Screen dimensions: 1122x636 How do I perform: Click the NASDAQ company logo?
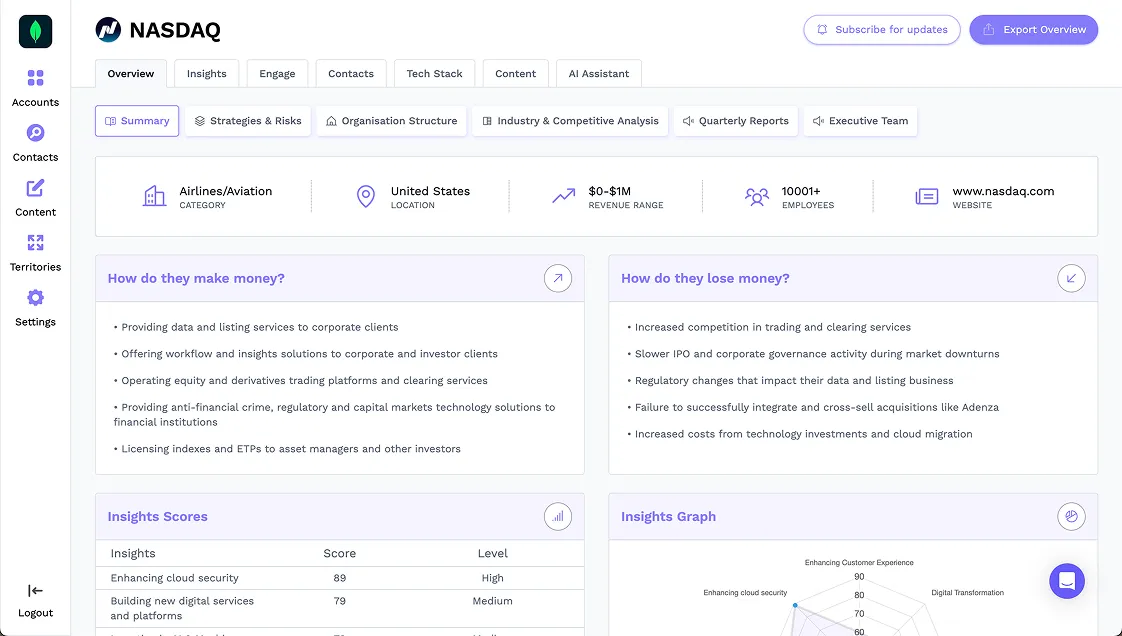(x=108, y=30)
